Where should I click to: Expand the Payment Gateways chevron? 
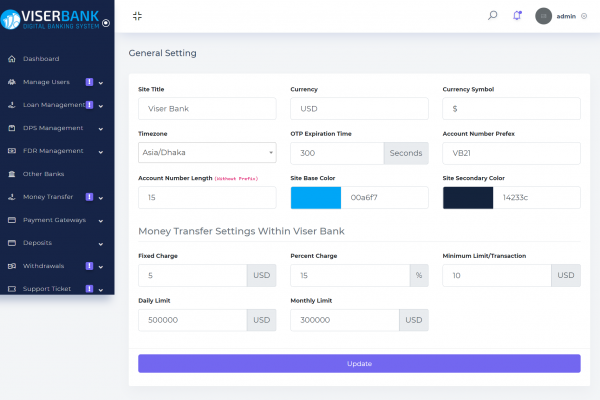click(x=101, y=221)
